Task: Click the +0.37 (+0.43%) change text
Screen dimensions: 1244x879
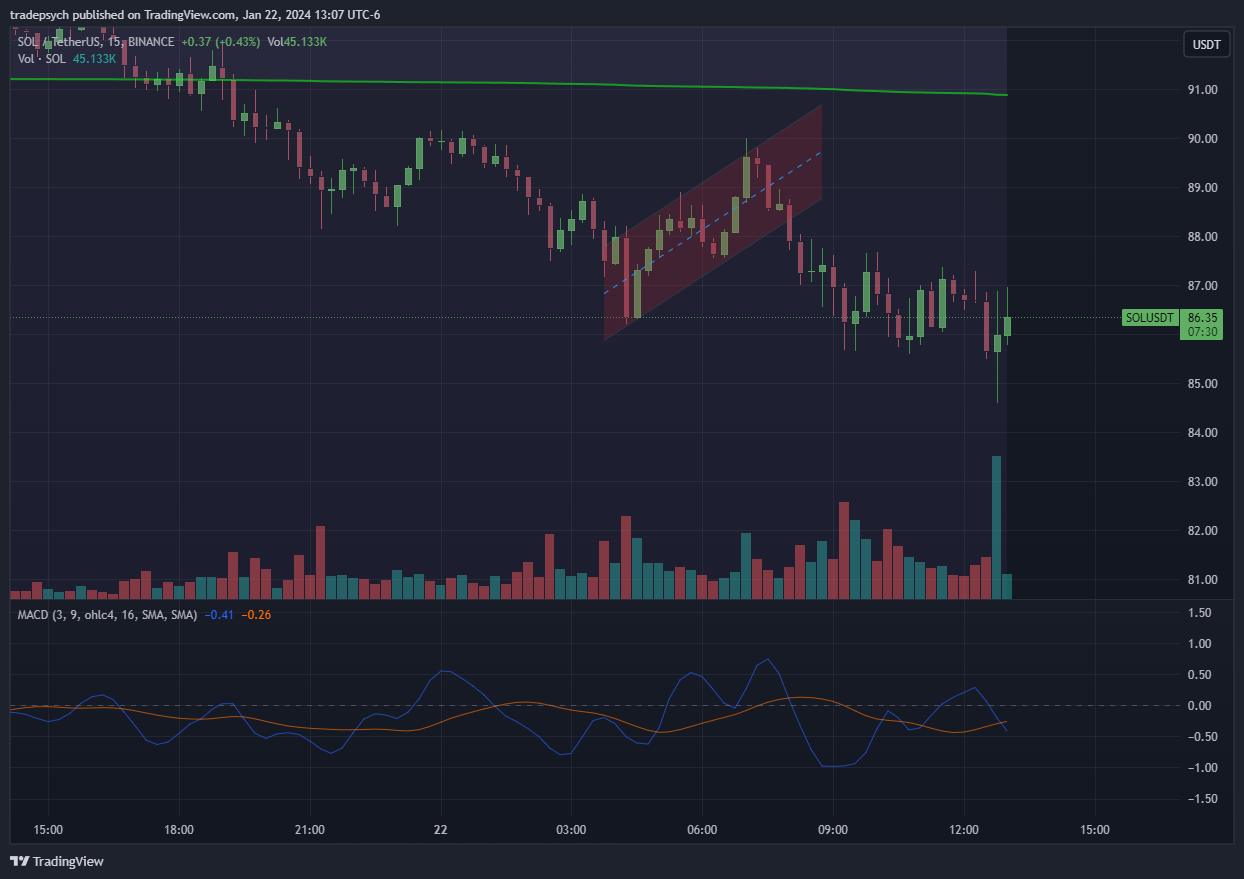Action: [x=220, y=42]
